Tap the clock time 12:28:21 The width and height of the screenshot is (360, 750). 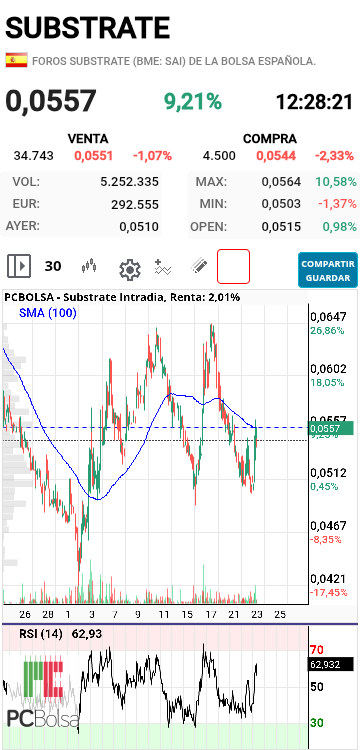tap(315, 102)
